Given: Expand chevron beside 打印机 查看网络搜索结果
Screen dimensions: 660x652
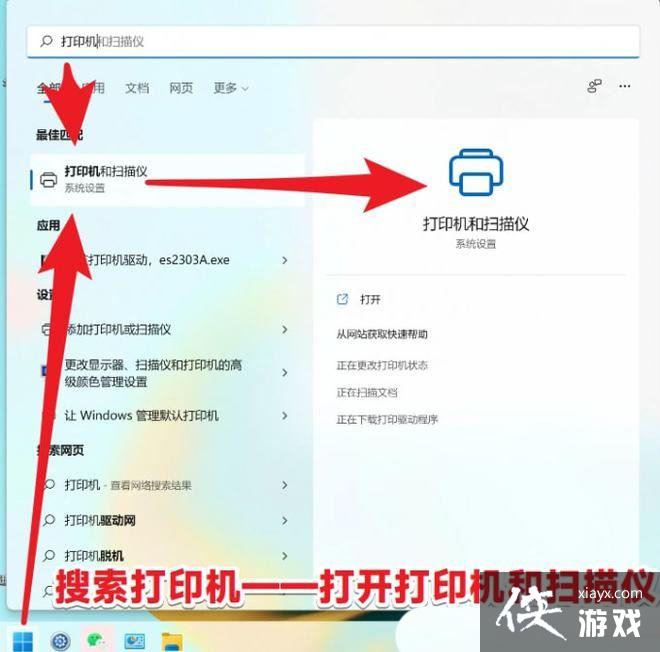Looking at the screenshot, I should pyautogui.click(x=285, y=485).
